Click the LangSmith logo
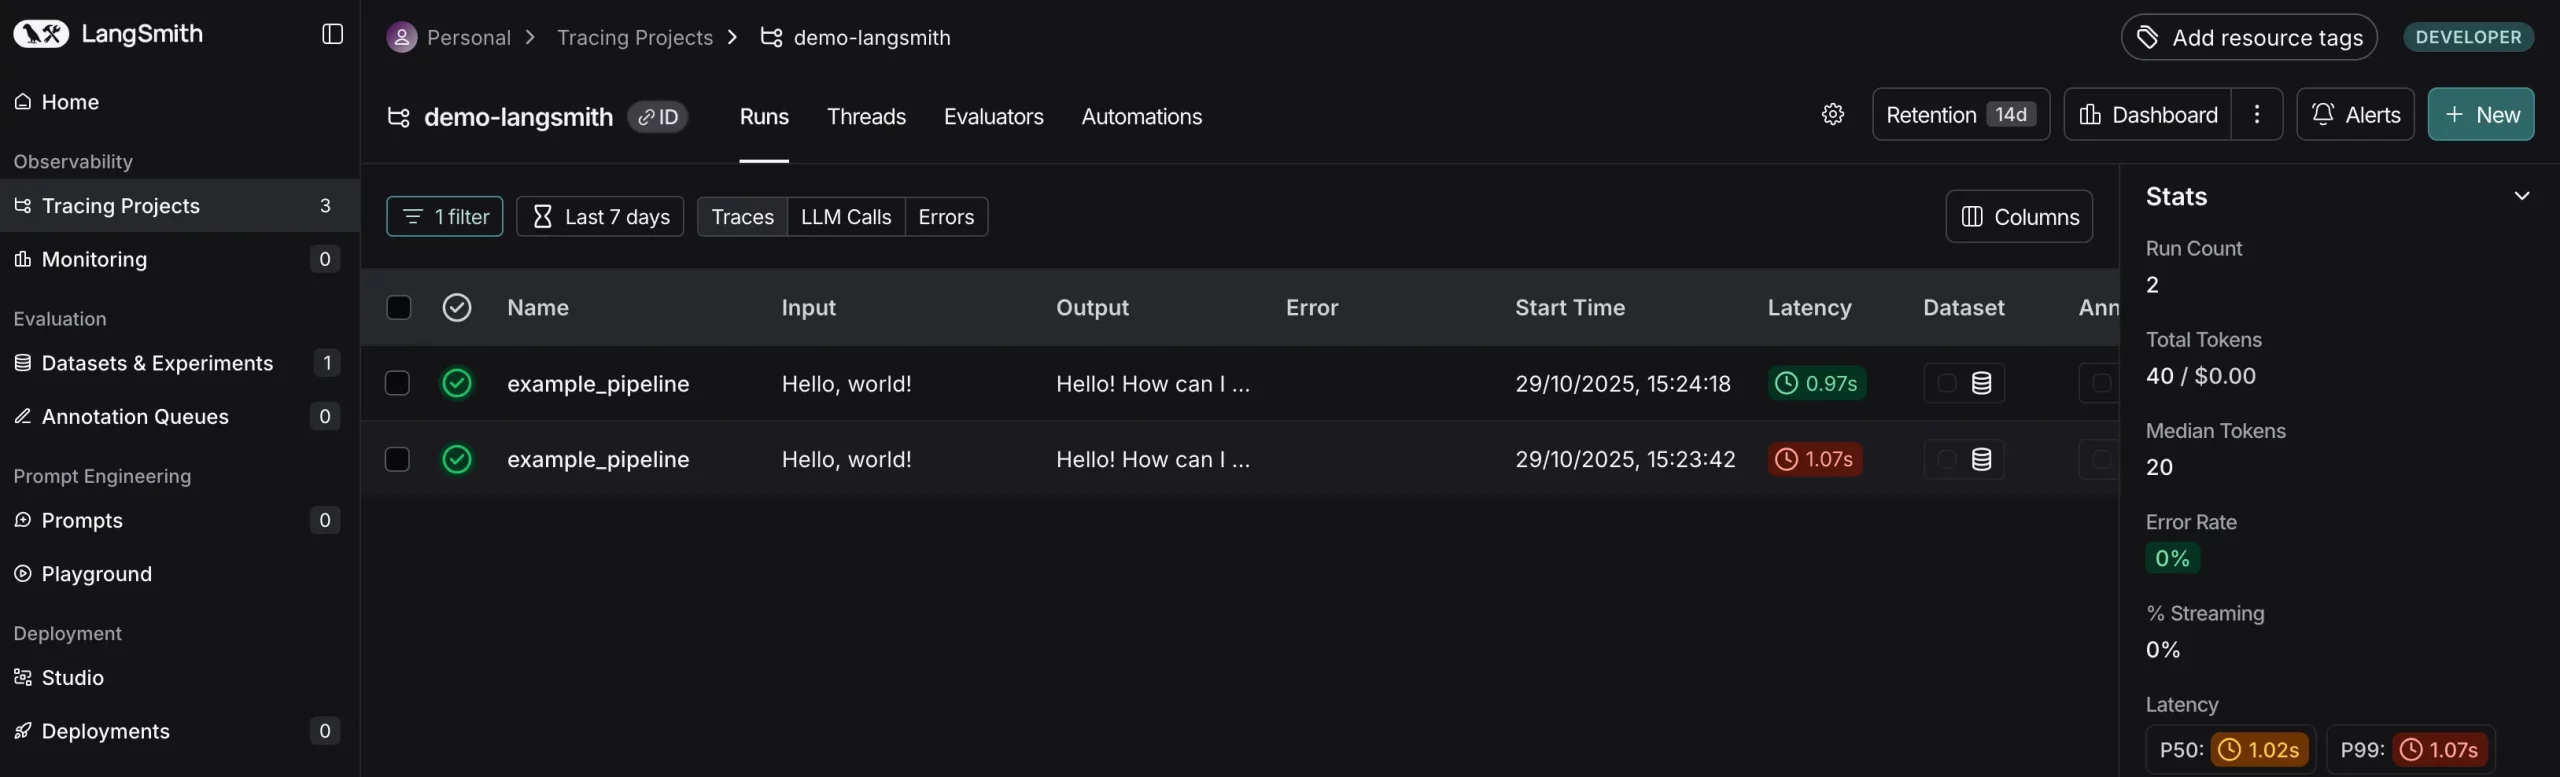The width and height of the screenshot is (2560, 777). (x=108, y=34)
